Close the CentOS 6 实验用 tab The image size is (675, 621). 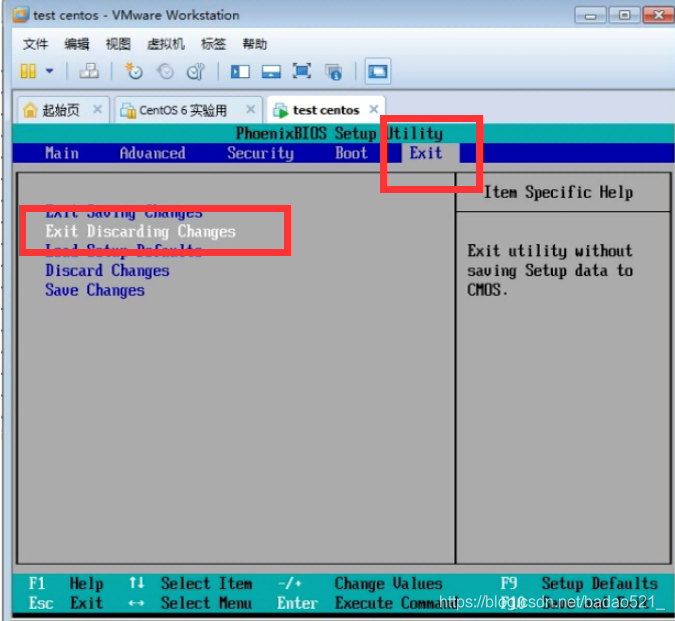pos(251,109)
